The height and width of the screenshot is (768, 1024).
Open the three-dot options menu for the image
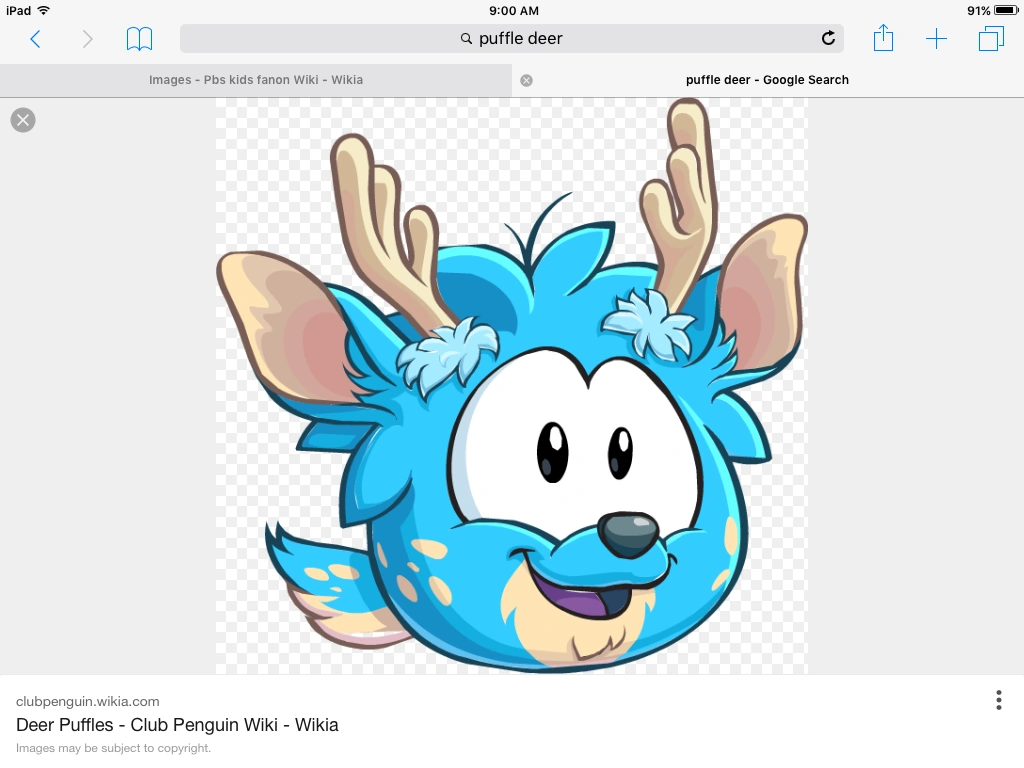pyautogui.click(x=998, y=700)
